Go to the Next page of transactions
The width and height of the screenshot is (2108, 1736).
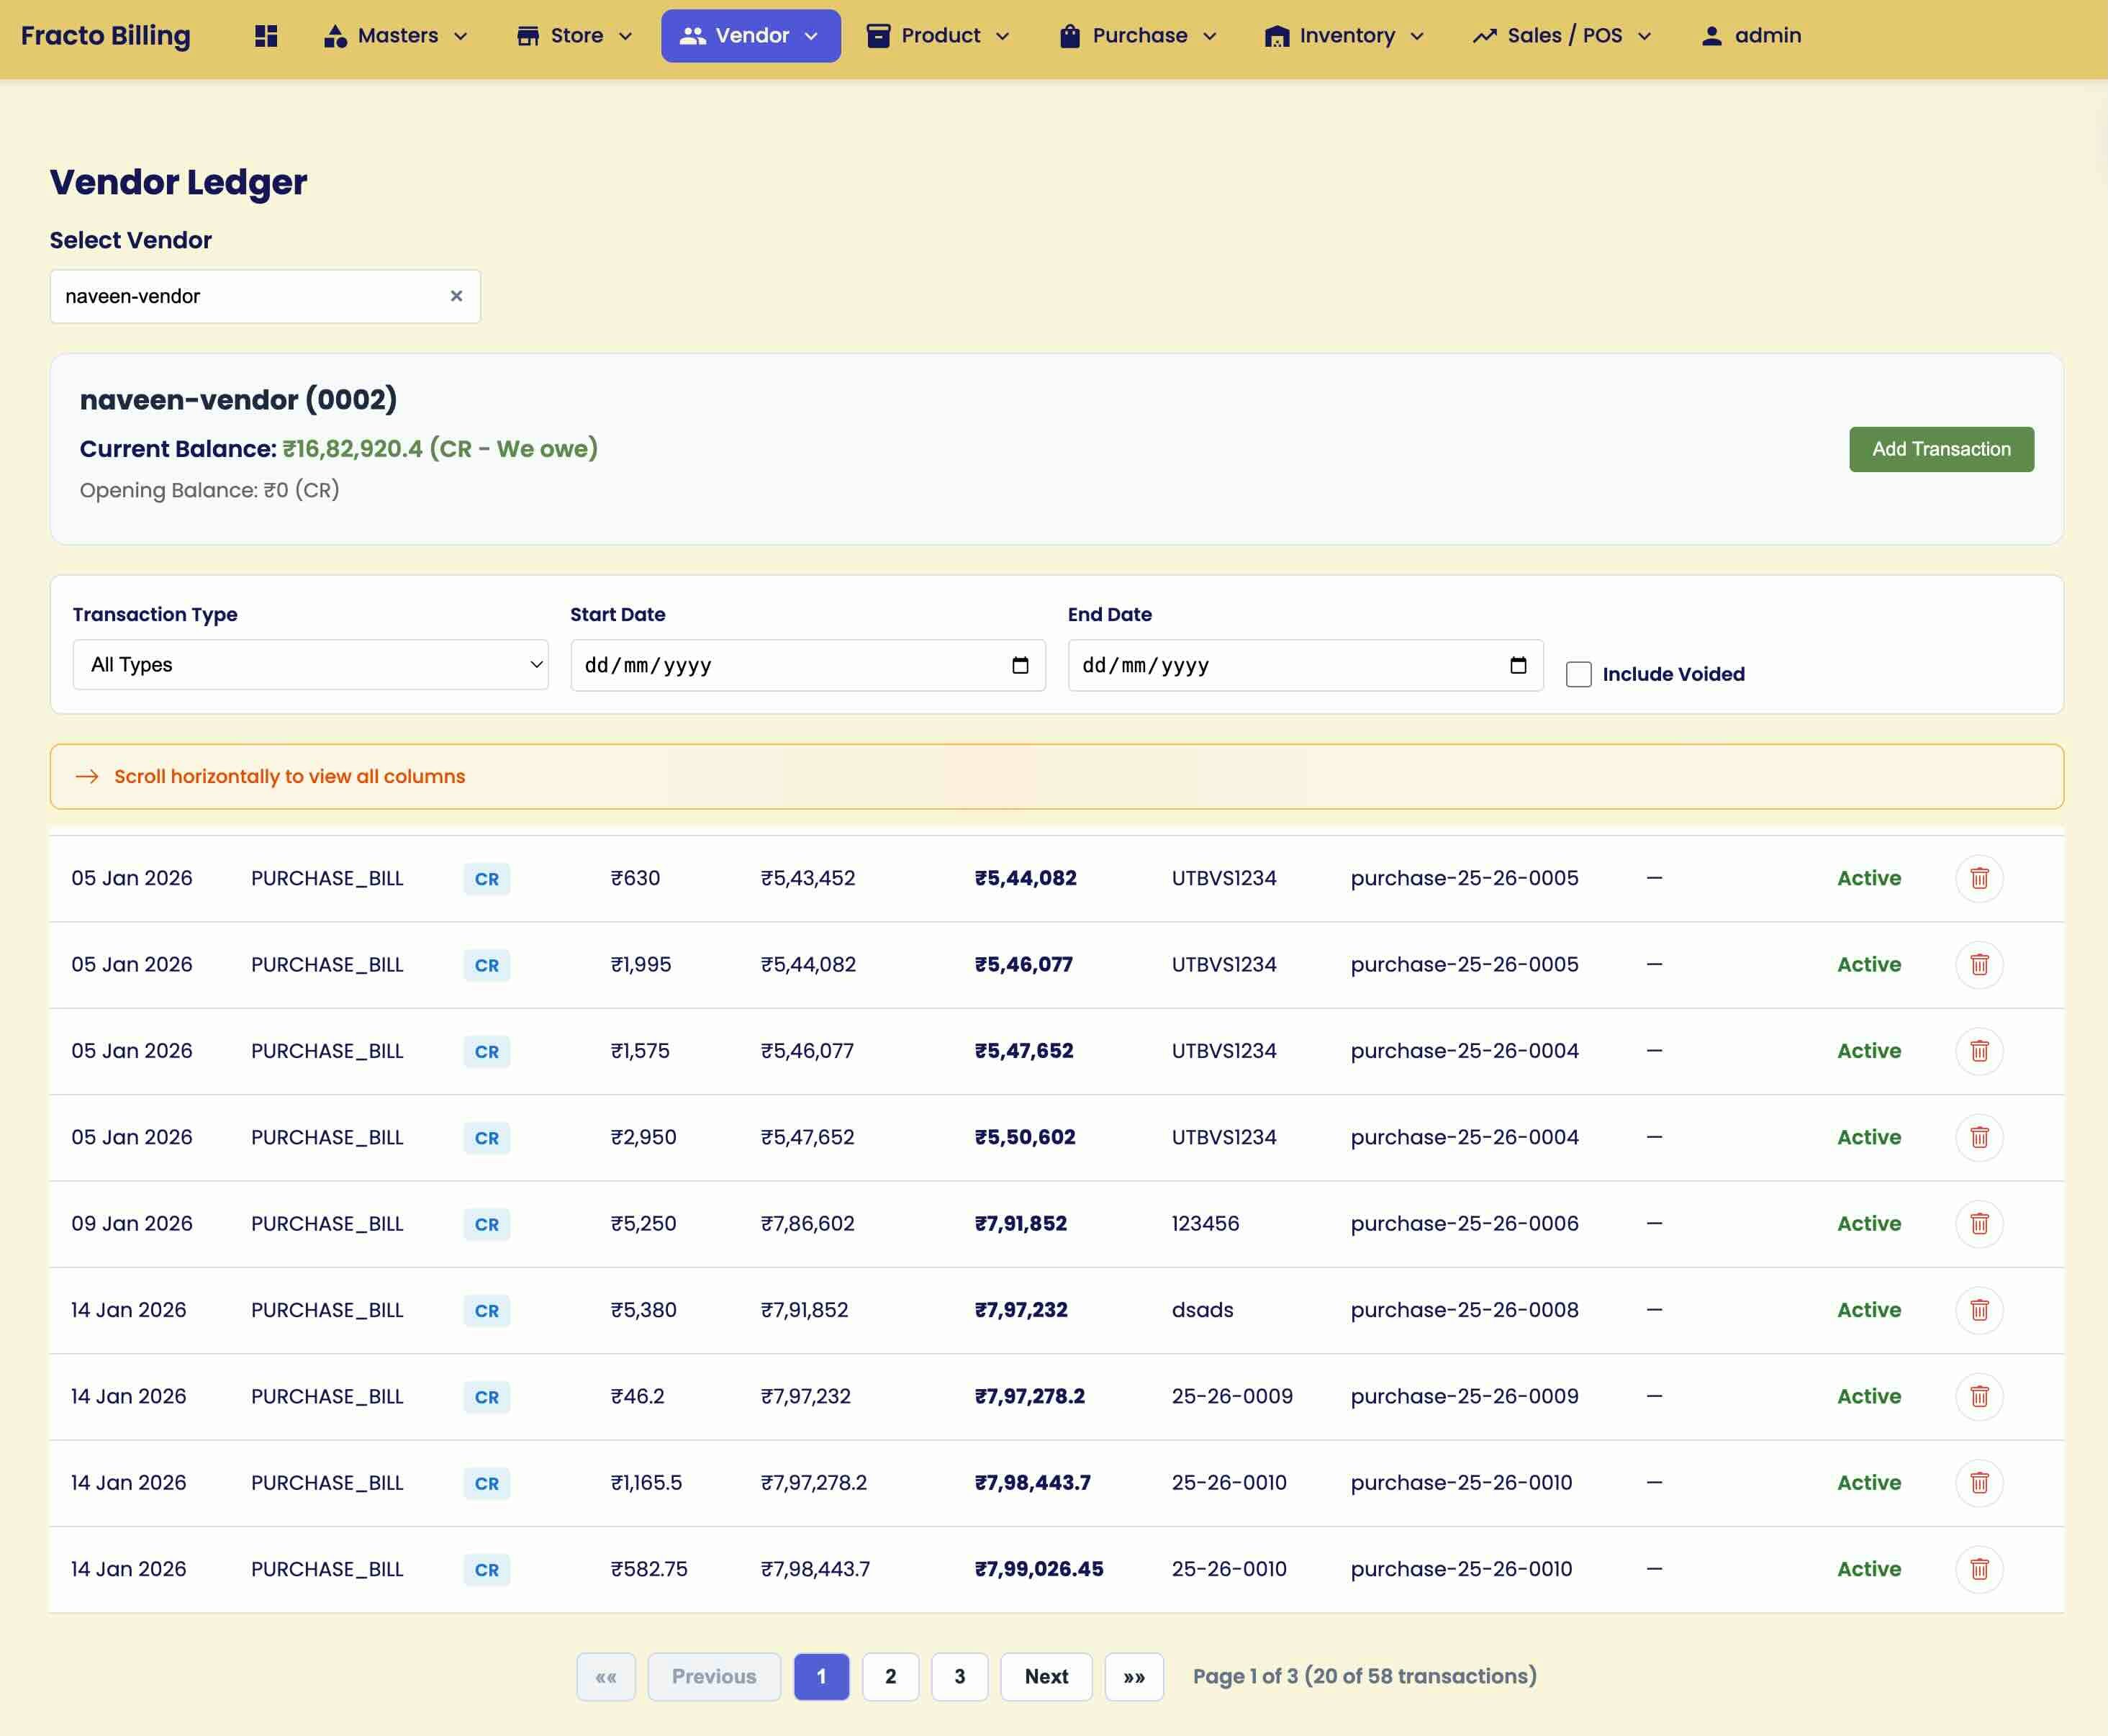pyautogui.click(x=1045, y=1677)
